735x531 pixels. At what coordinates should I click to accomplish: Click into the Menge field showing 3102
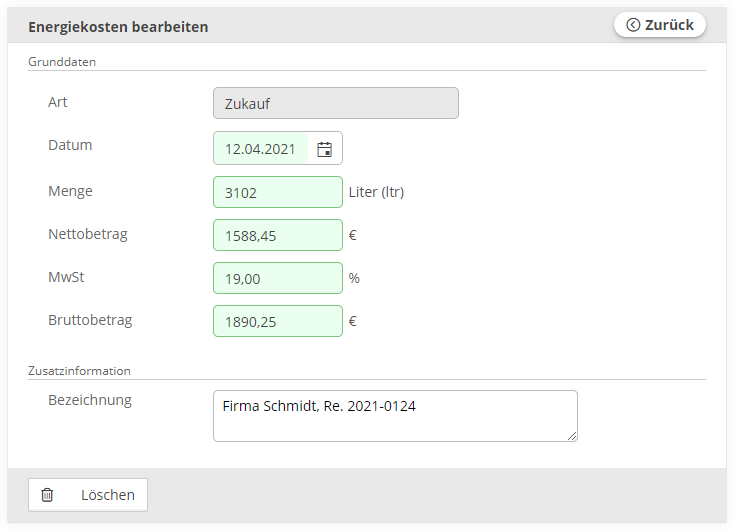click(x=278, y=192)
